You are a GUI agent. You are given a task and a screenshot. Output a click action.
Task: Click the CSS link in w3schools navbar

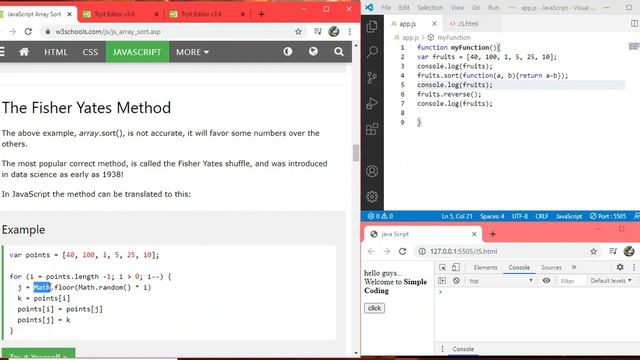point(90,52)
